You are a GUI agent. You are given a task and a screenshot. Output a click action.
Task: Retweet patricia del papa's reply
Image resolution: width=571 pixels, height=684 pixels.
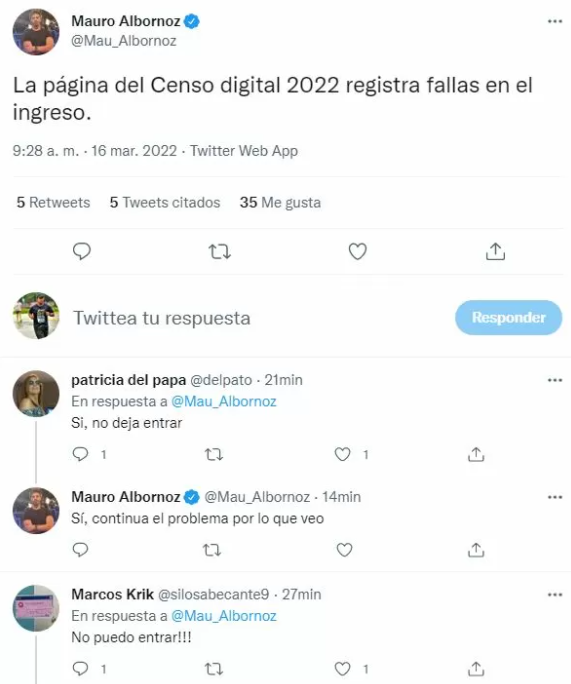(x=214, y=455)
